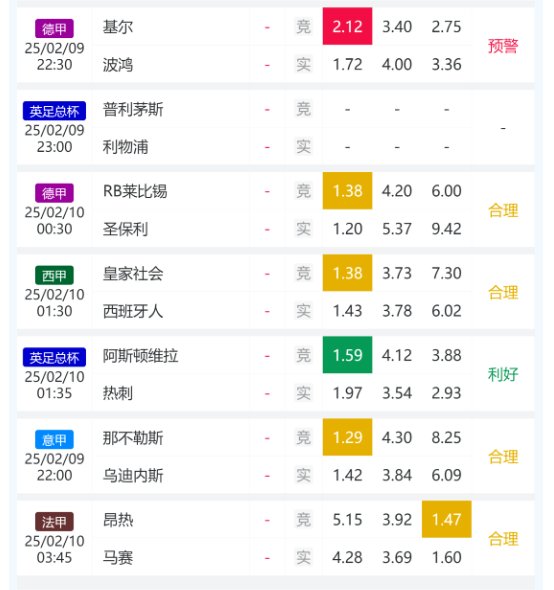Click the purple 德甲 badge for 基尔 match
The width and height of the screenshot is (554, 590).
(x=54, y=29)
